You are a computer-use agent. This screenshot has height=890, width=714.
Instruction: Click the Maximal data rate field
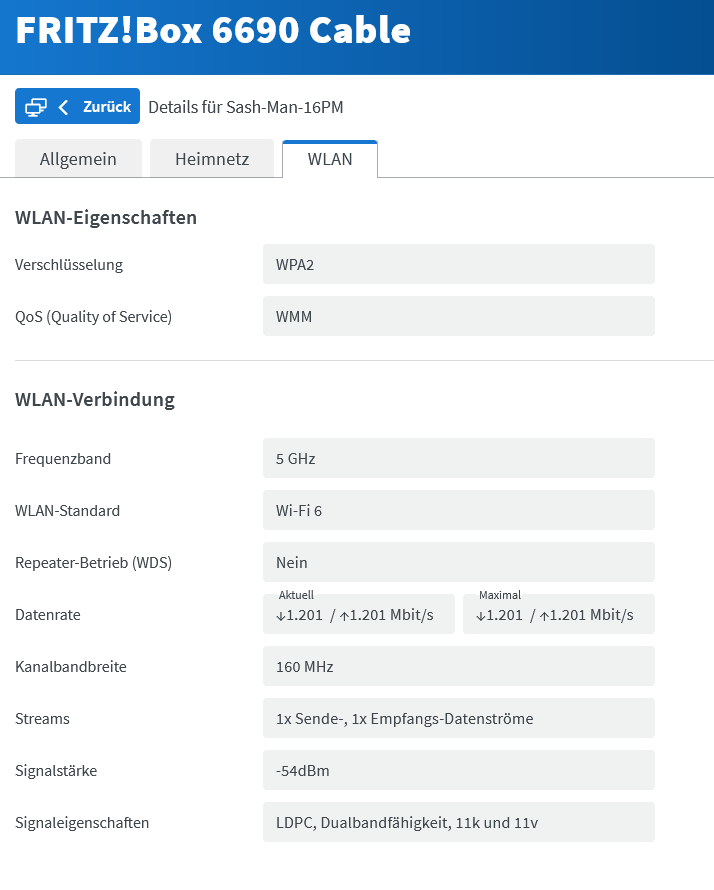[558, 615]
